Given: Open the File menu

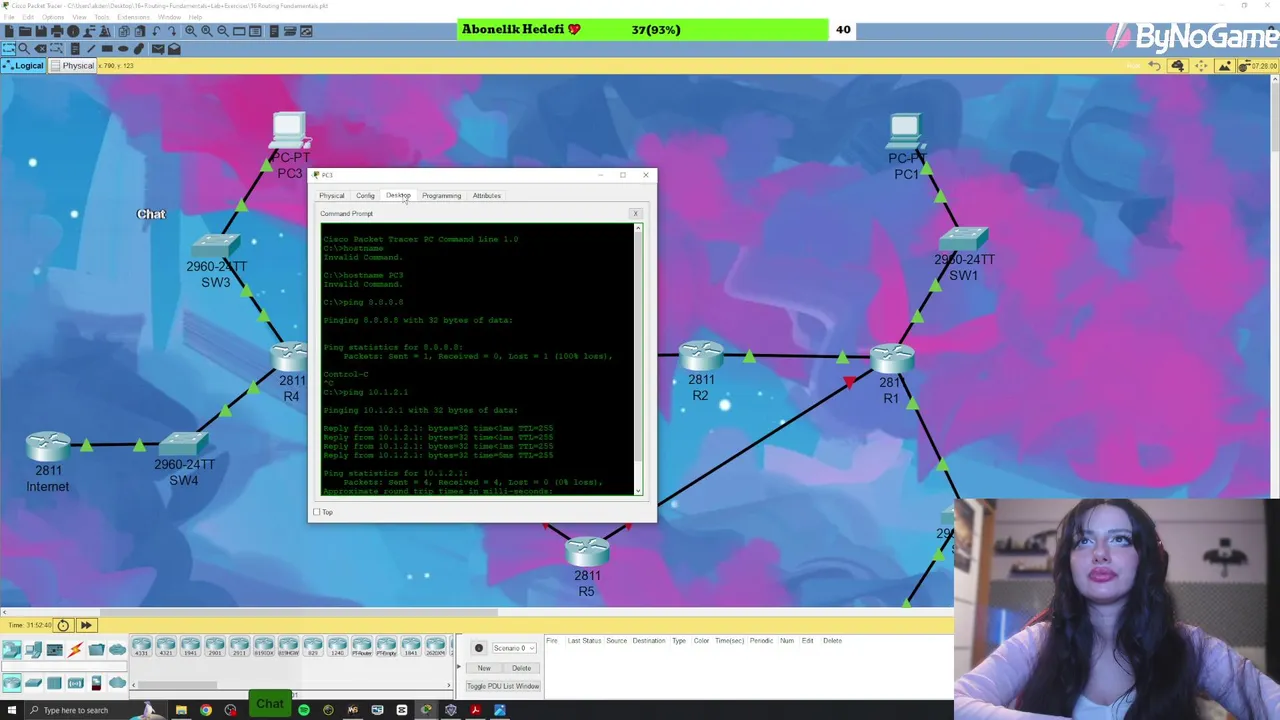Looking at the screenshot, I should pyautogui.click(x=9, y=17).
